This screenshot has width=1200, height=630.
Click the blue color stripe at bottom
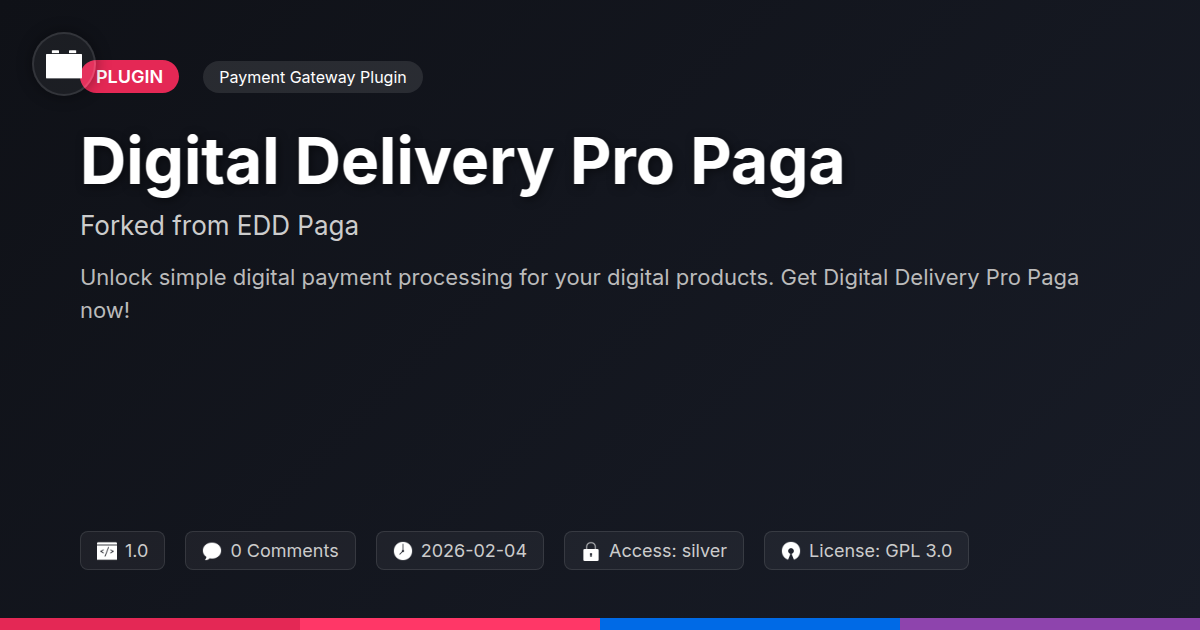point(750,624)
